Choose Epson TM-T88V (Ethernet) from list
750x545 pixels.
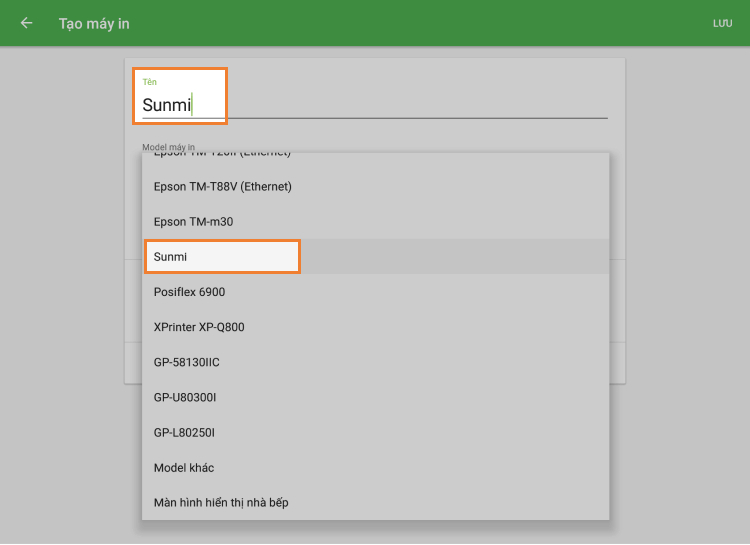point(222,186)
